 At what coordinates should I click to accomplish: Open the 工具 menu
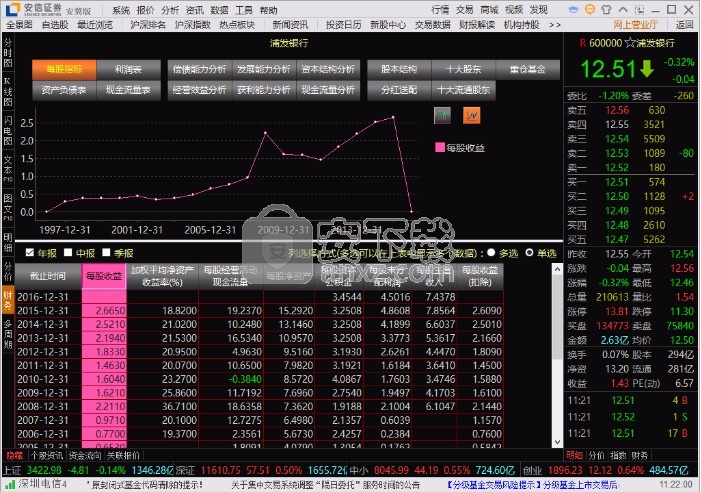pyautogui.click(x=244, y=10)
